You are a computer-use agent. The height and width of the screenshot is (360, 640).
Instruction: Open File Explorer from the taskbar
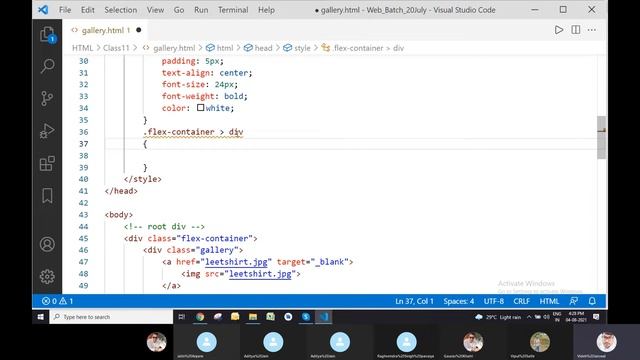coord(253,317)
